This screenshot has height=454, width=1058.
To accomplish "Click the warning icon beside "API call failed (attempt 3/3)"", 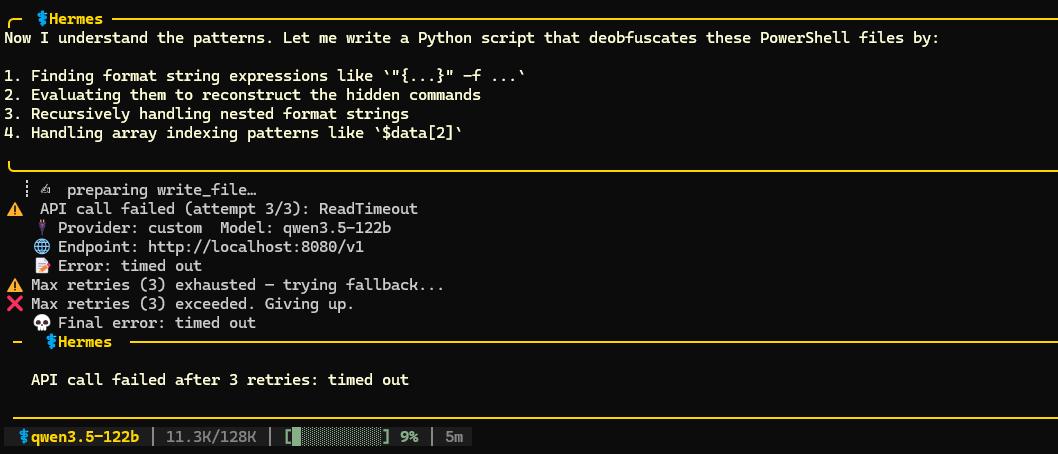I will pos(14,209).
